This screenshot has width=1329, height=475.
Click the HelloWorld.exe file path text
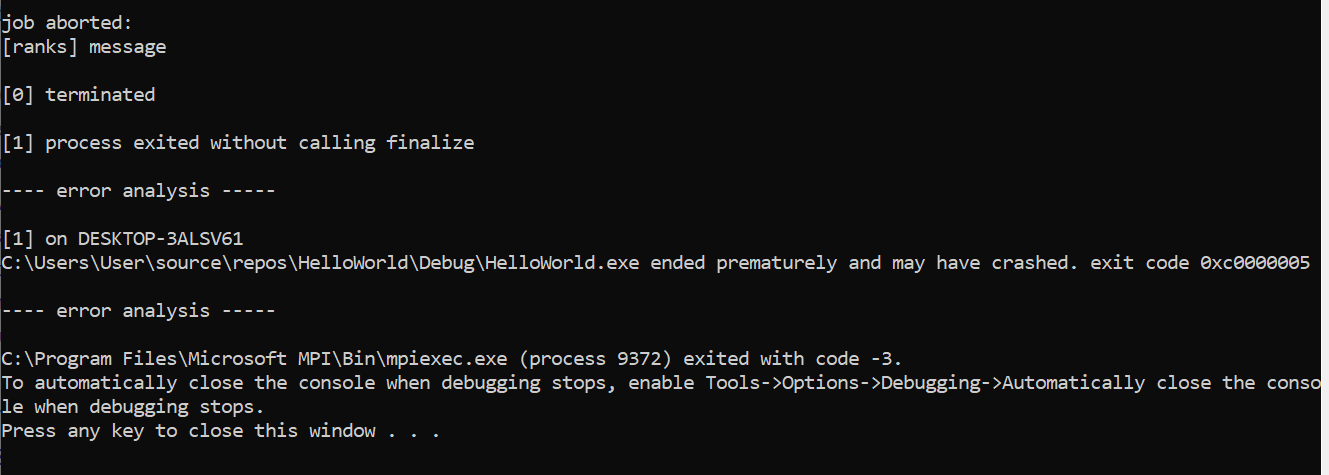(321, 263)
